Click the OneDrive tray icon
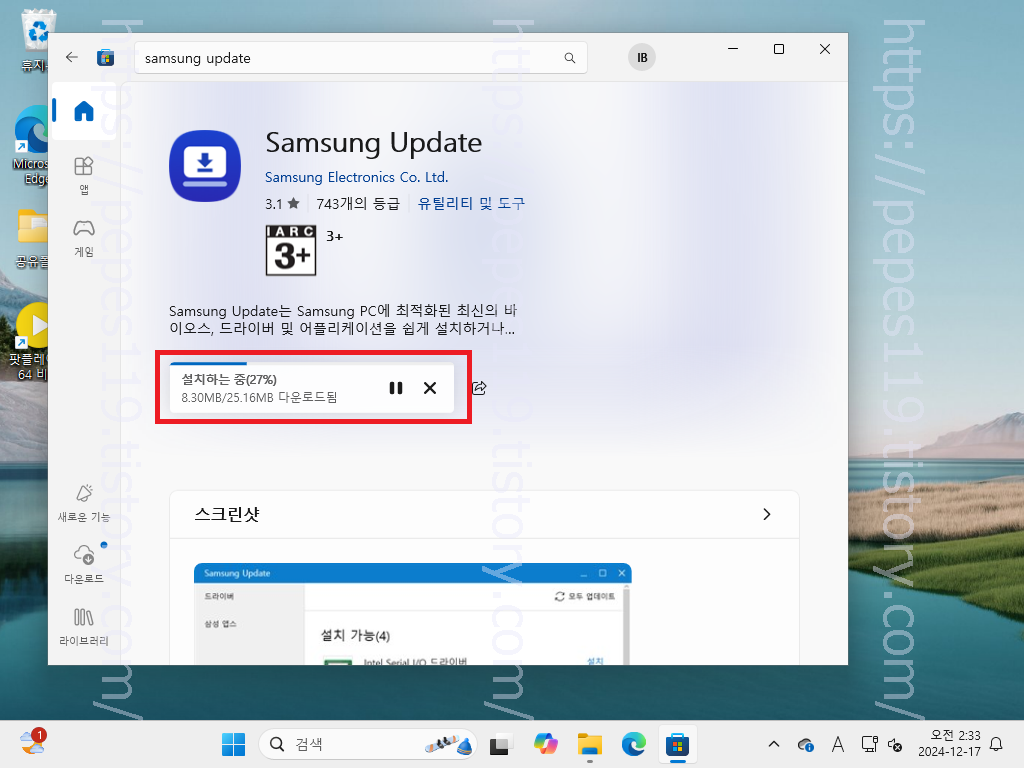The height and width of the screenshot is (768, 1024). (805, 744)
